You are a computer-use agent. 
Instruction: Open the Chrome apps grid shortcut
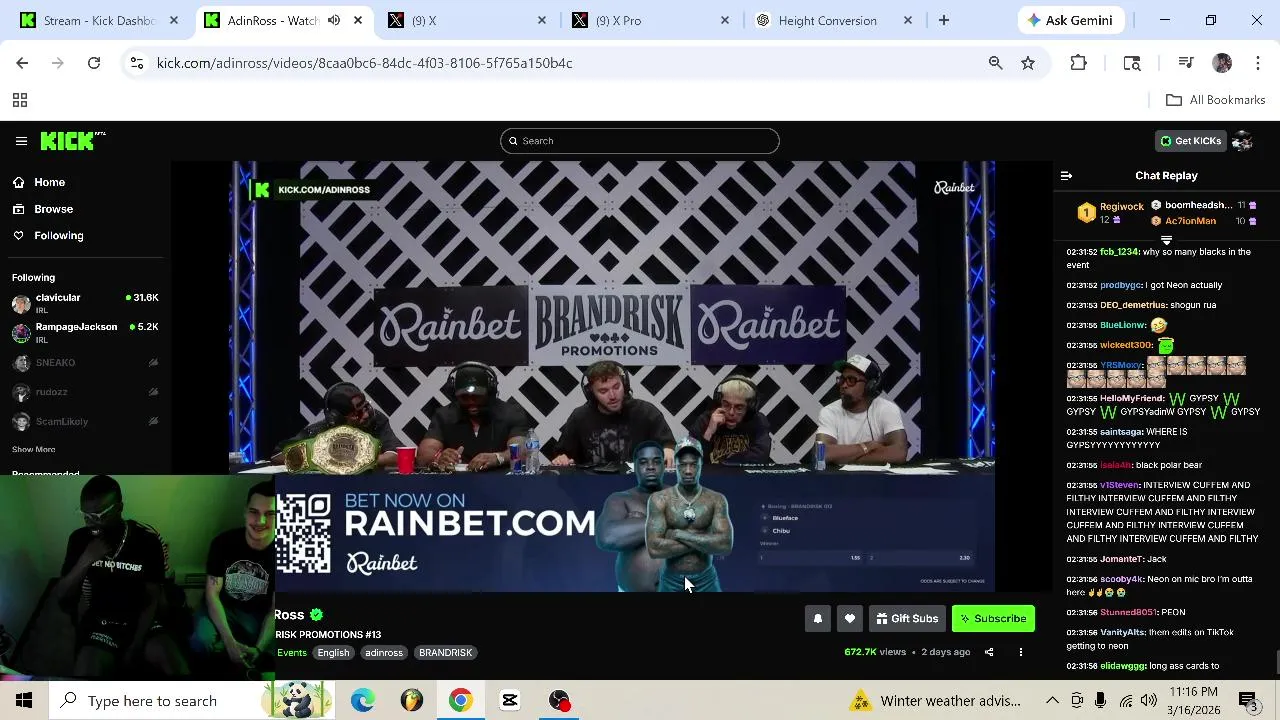19,100
